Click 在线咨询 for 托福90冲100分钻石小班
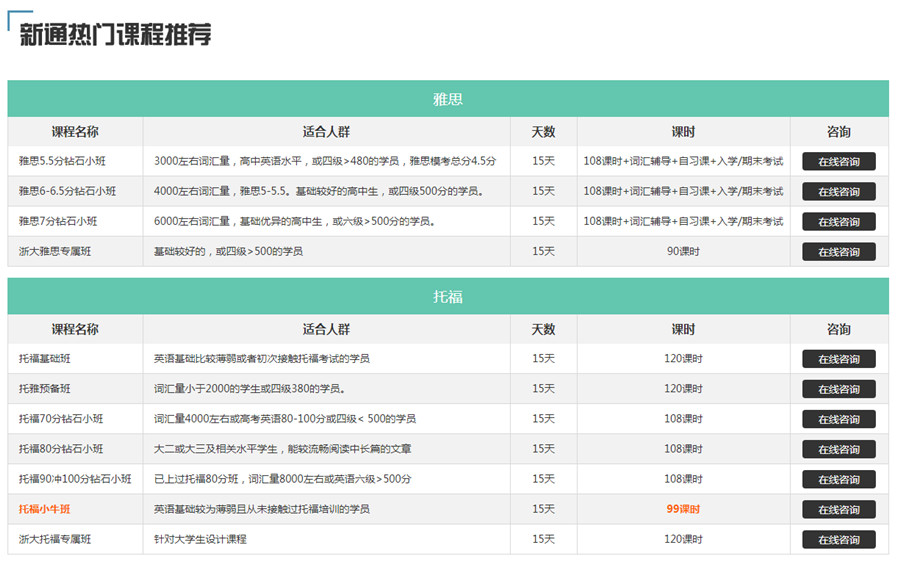This screenshot has height=561, width=900. (838, 479)
